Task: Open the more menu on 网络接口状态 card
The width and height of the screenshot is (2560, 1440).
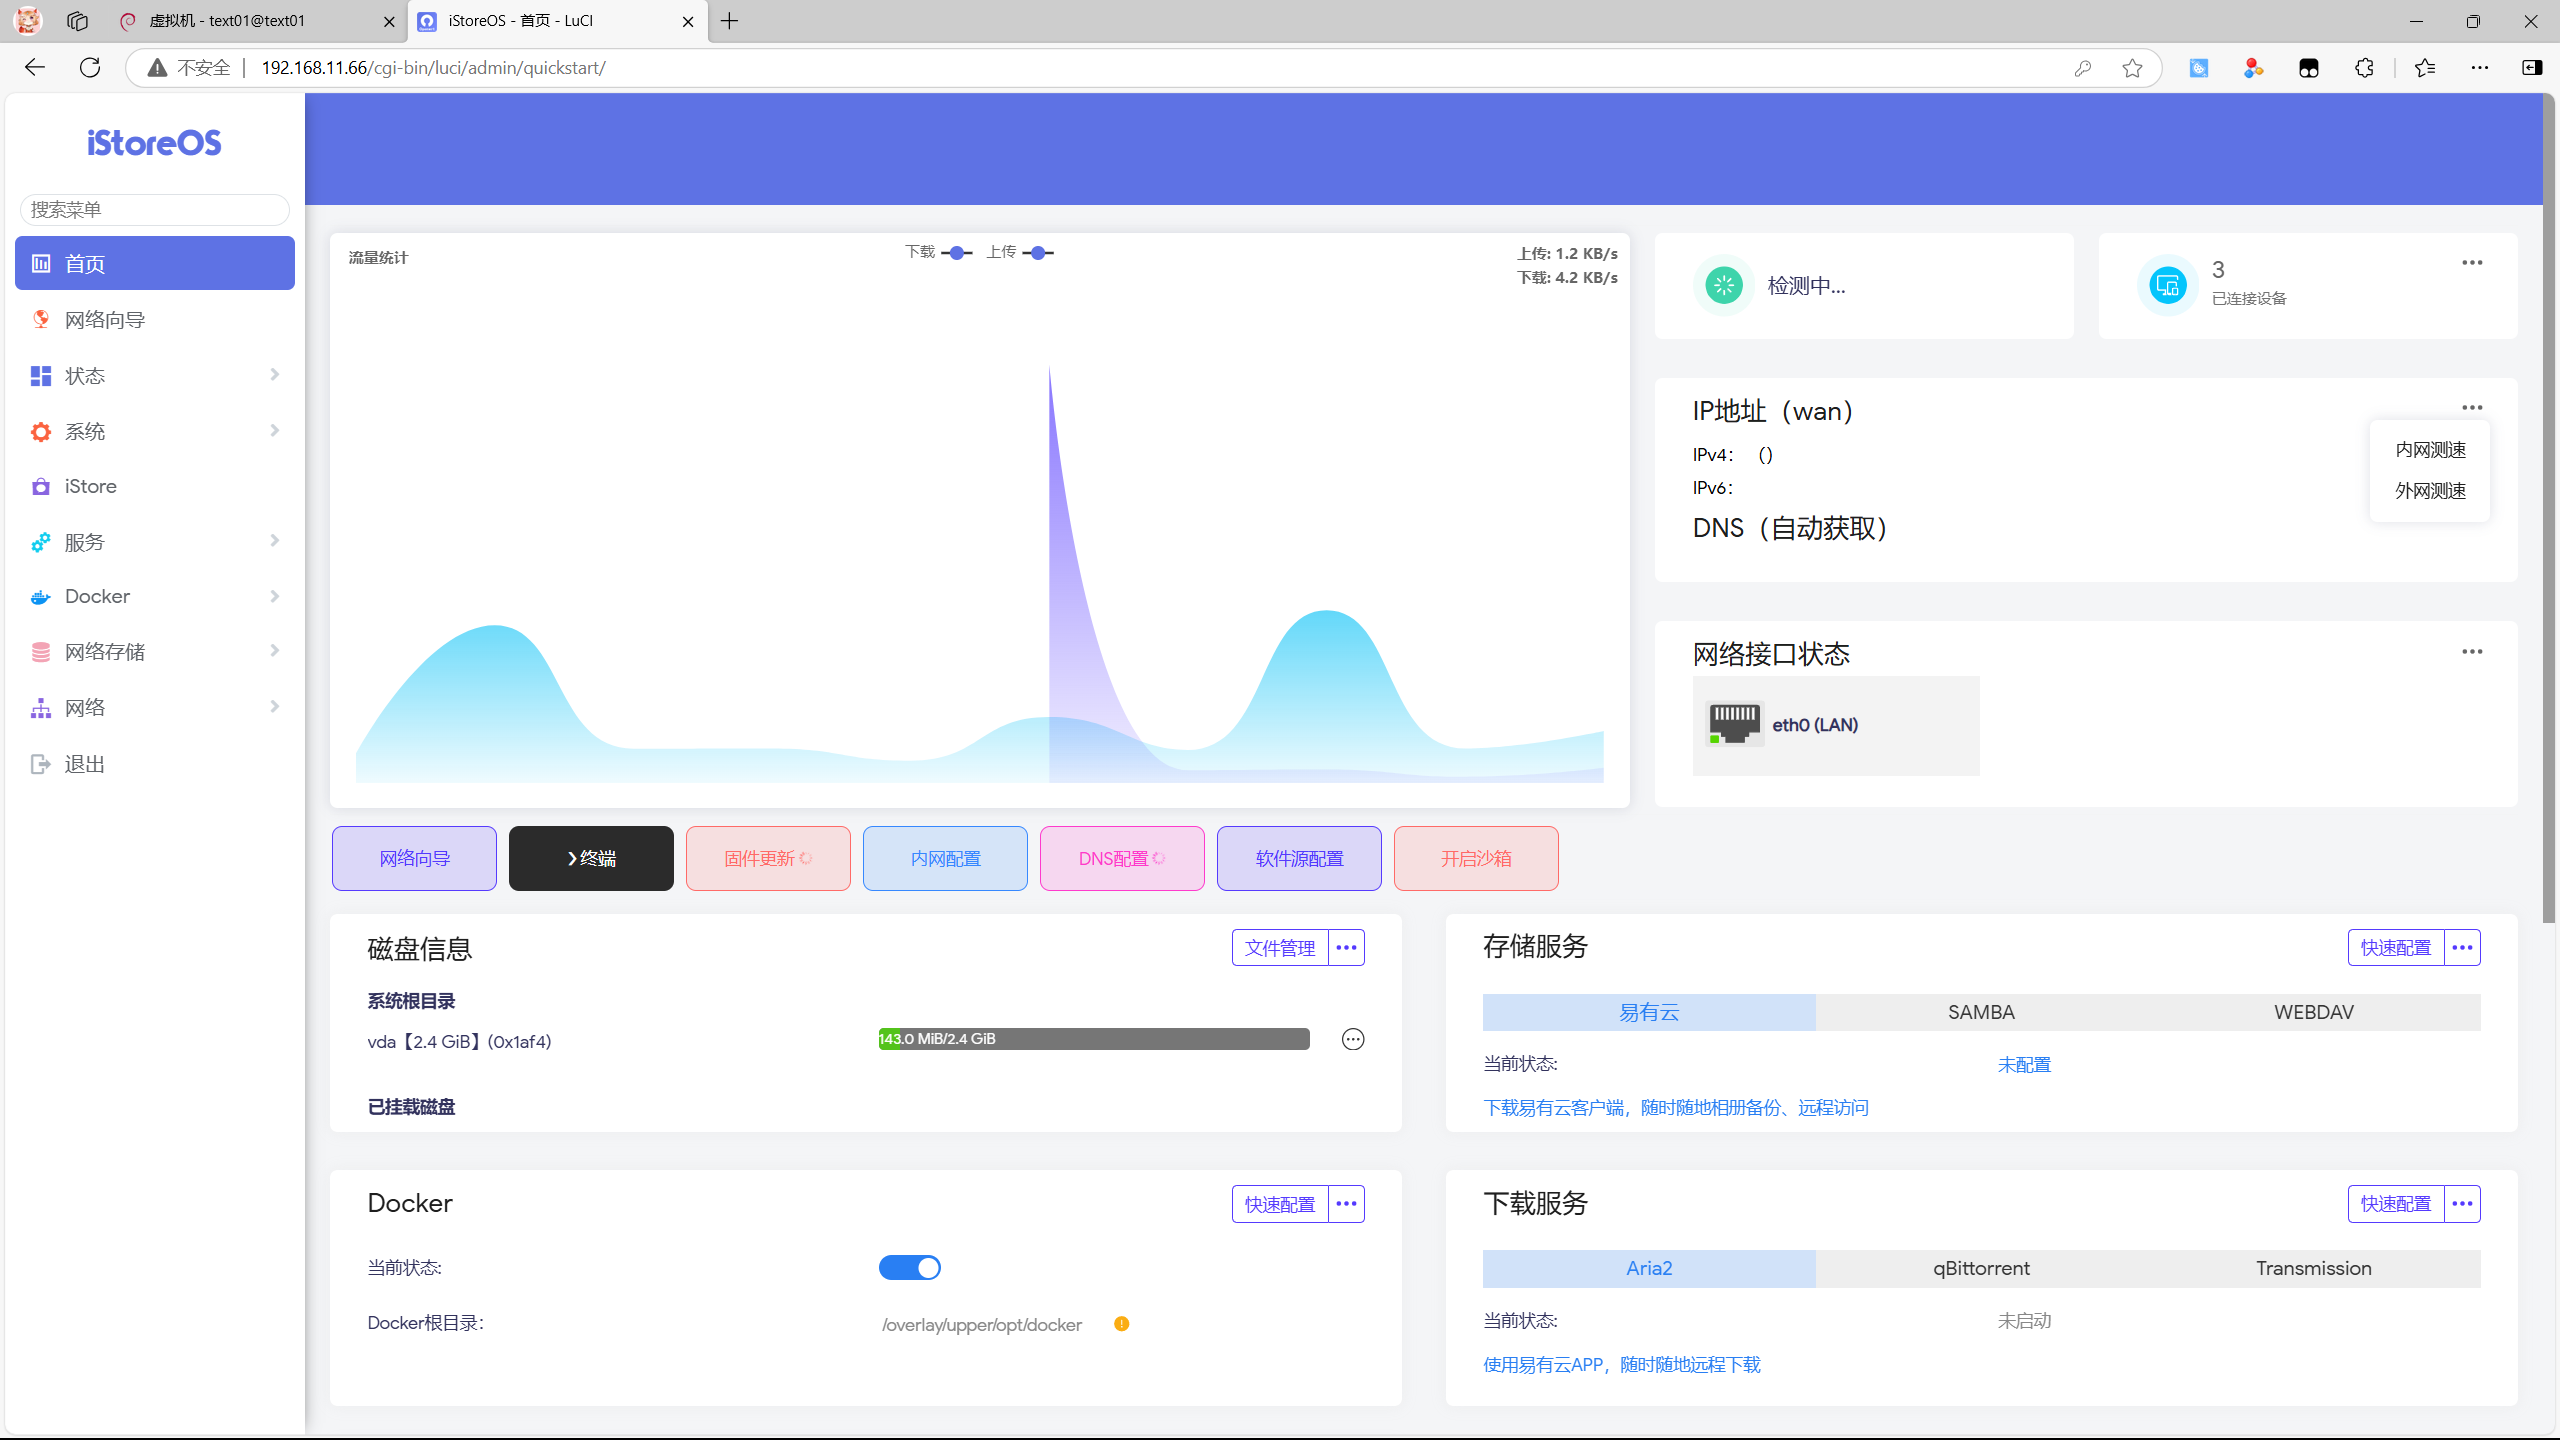Action: 2472,652
